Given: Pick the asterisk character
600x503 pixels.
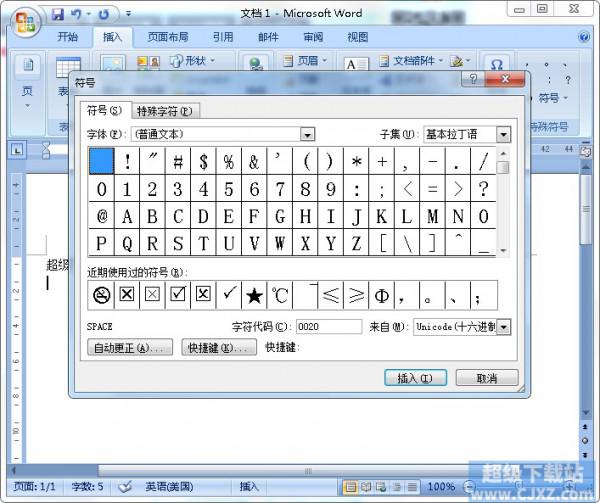Looking at the screenshot, I should pos(356,161).
